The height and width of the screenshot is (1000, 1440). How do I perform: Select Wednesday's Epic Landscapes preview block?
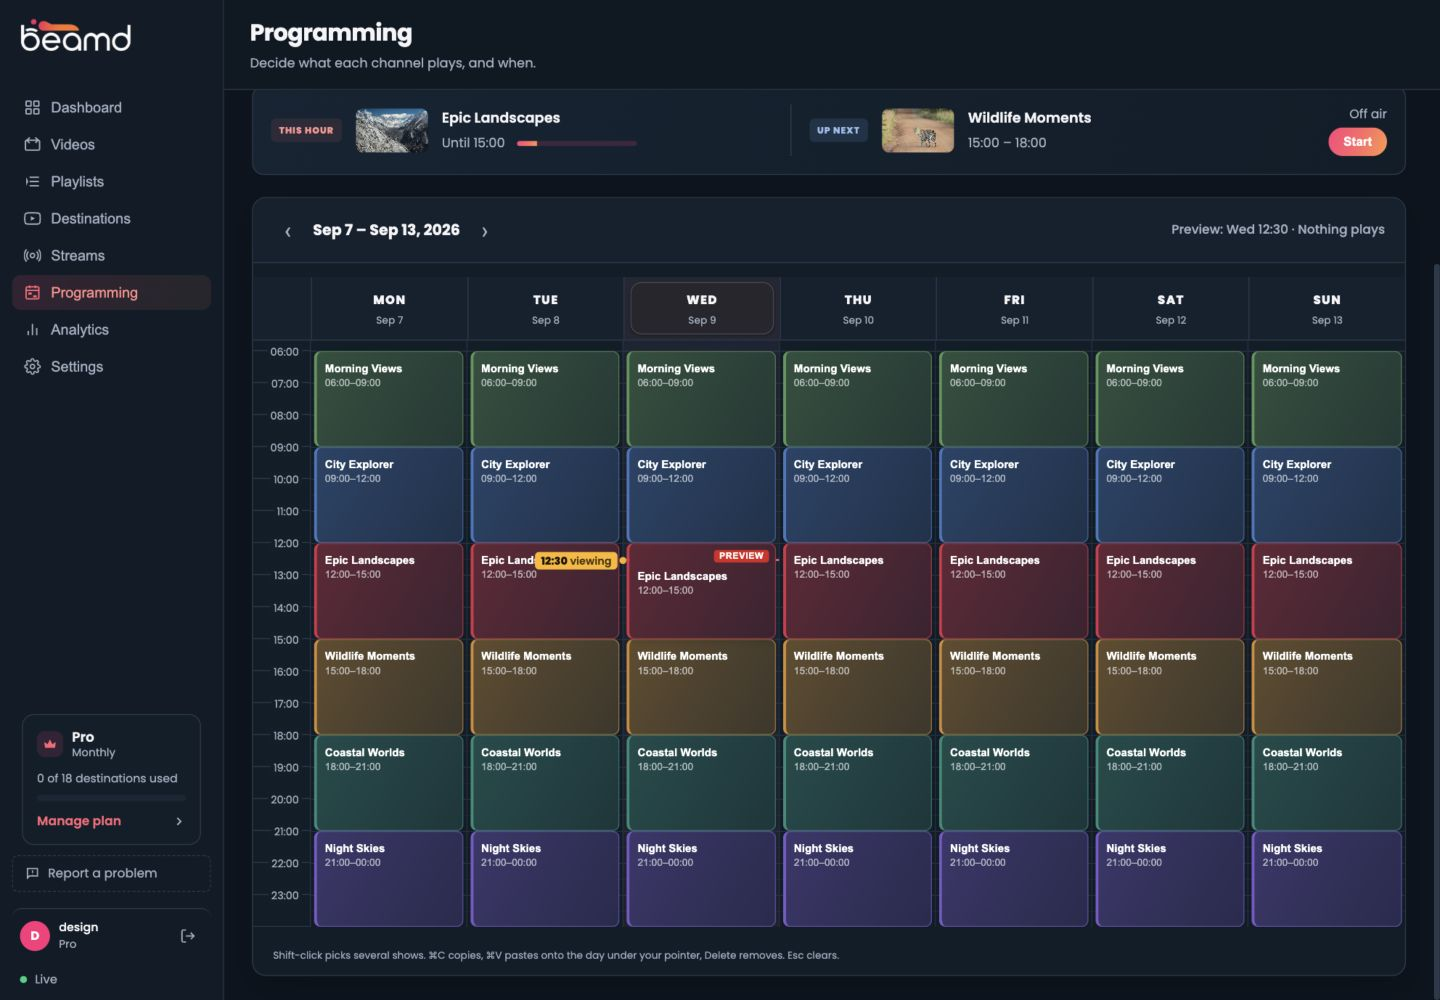coord(701,590)
